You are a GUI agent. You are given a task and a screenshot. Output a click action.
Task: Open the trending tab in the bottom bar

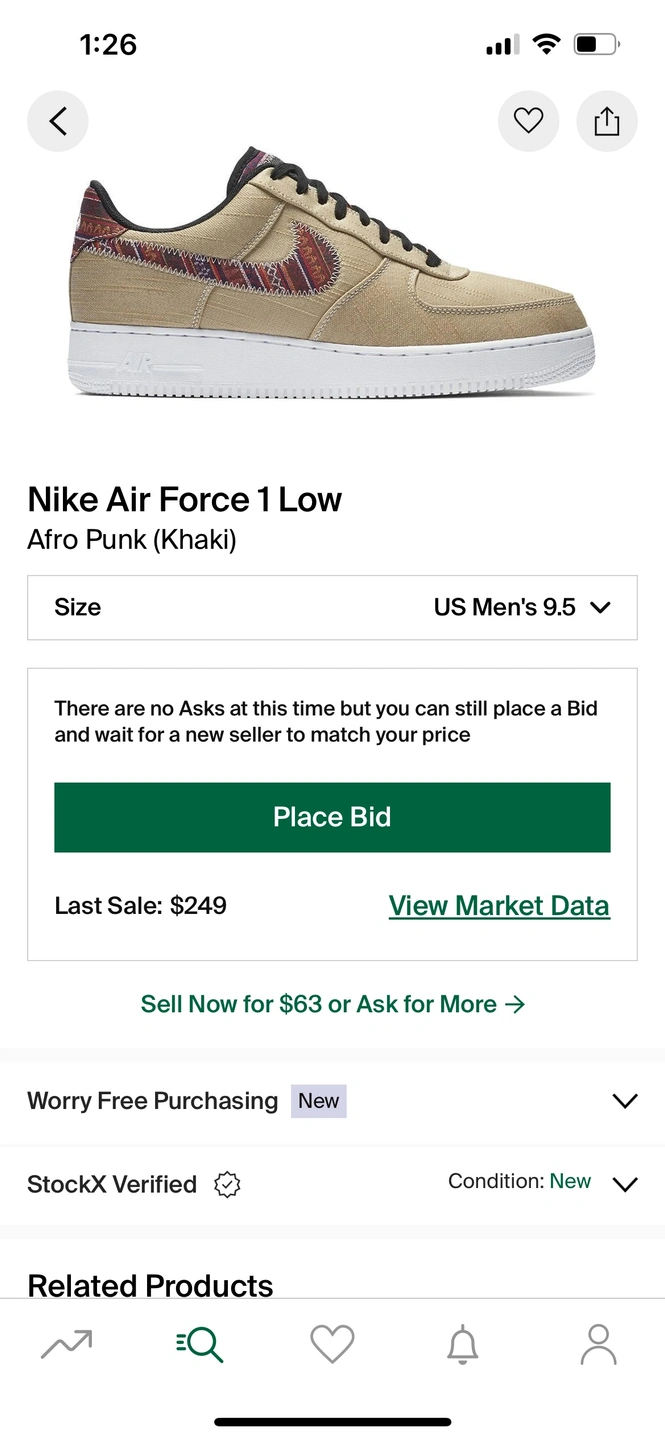pos(67,1344)
